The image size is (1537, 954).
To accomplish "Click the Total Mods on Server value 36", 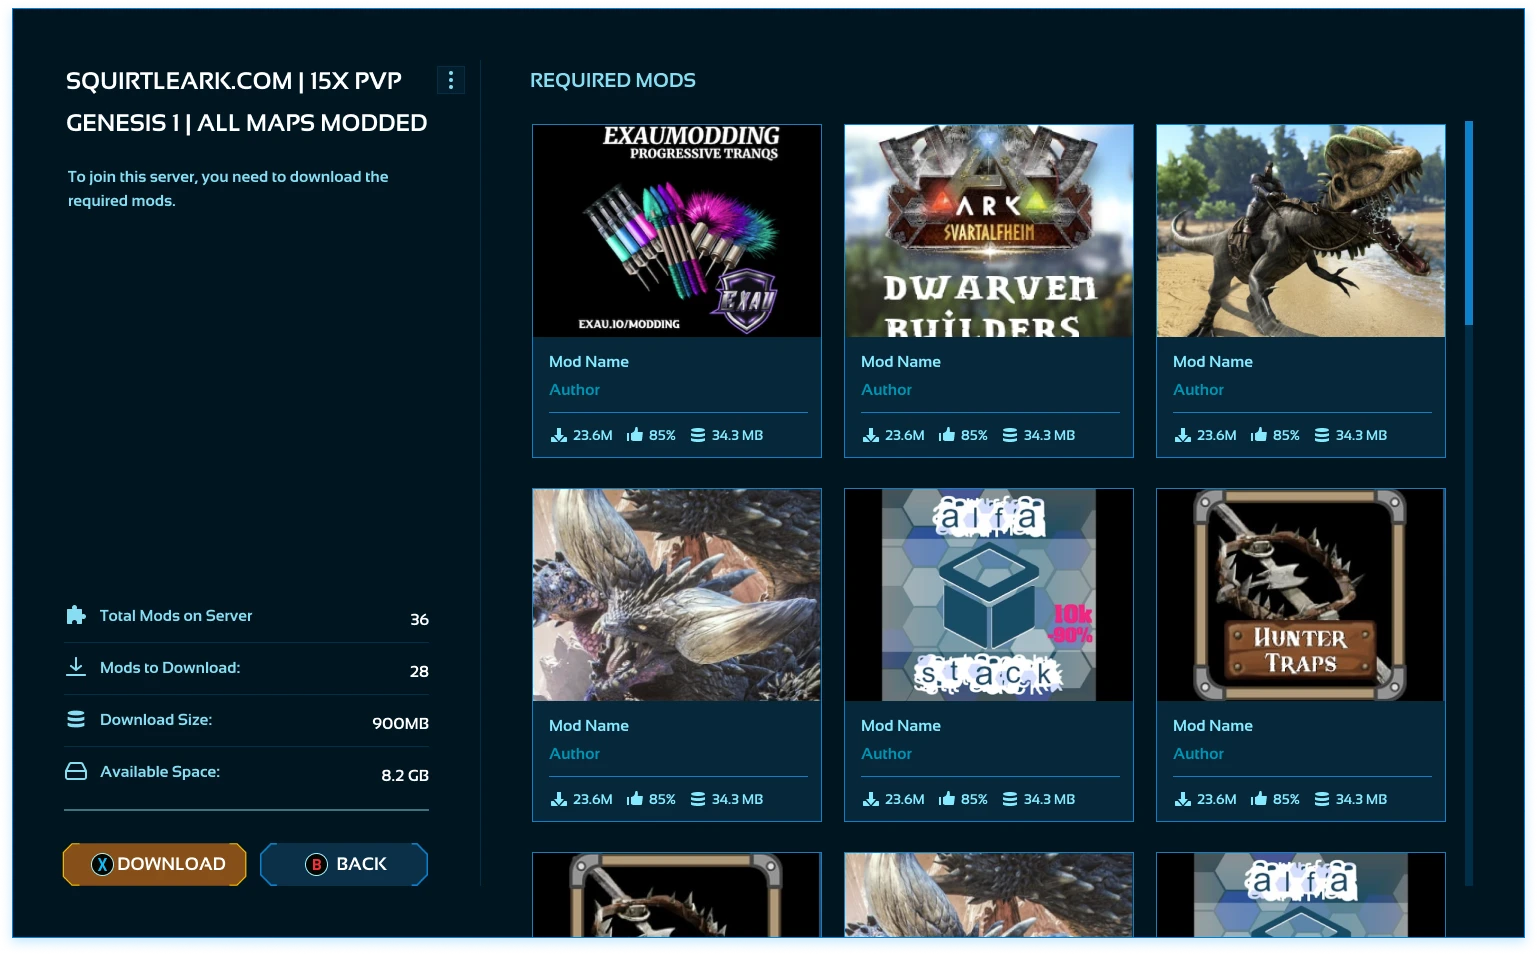I will coord(420,620).
